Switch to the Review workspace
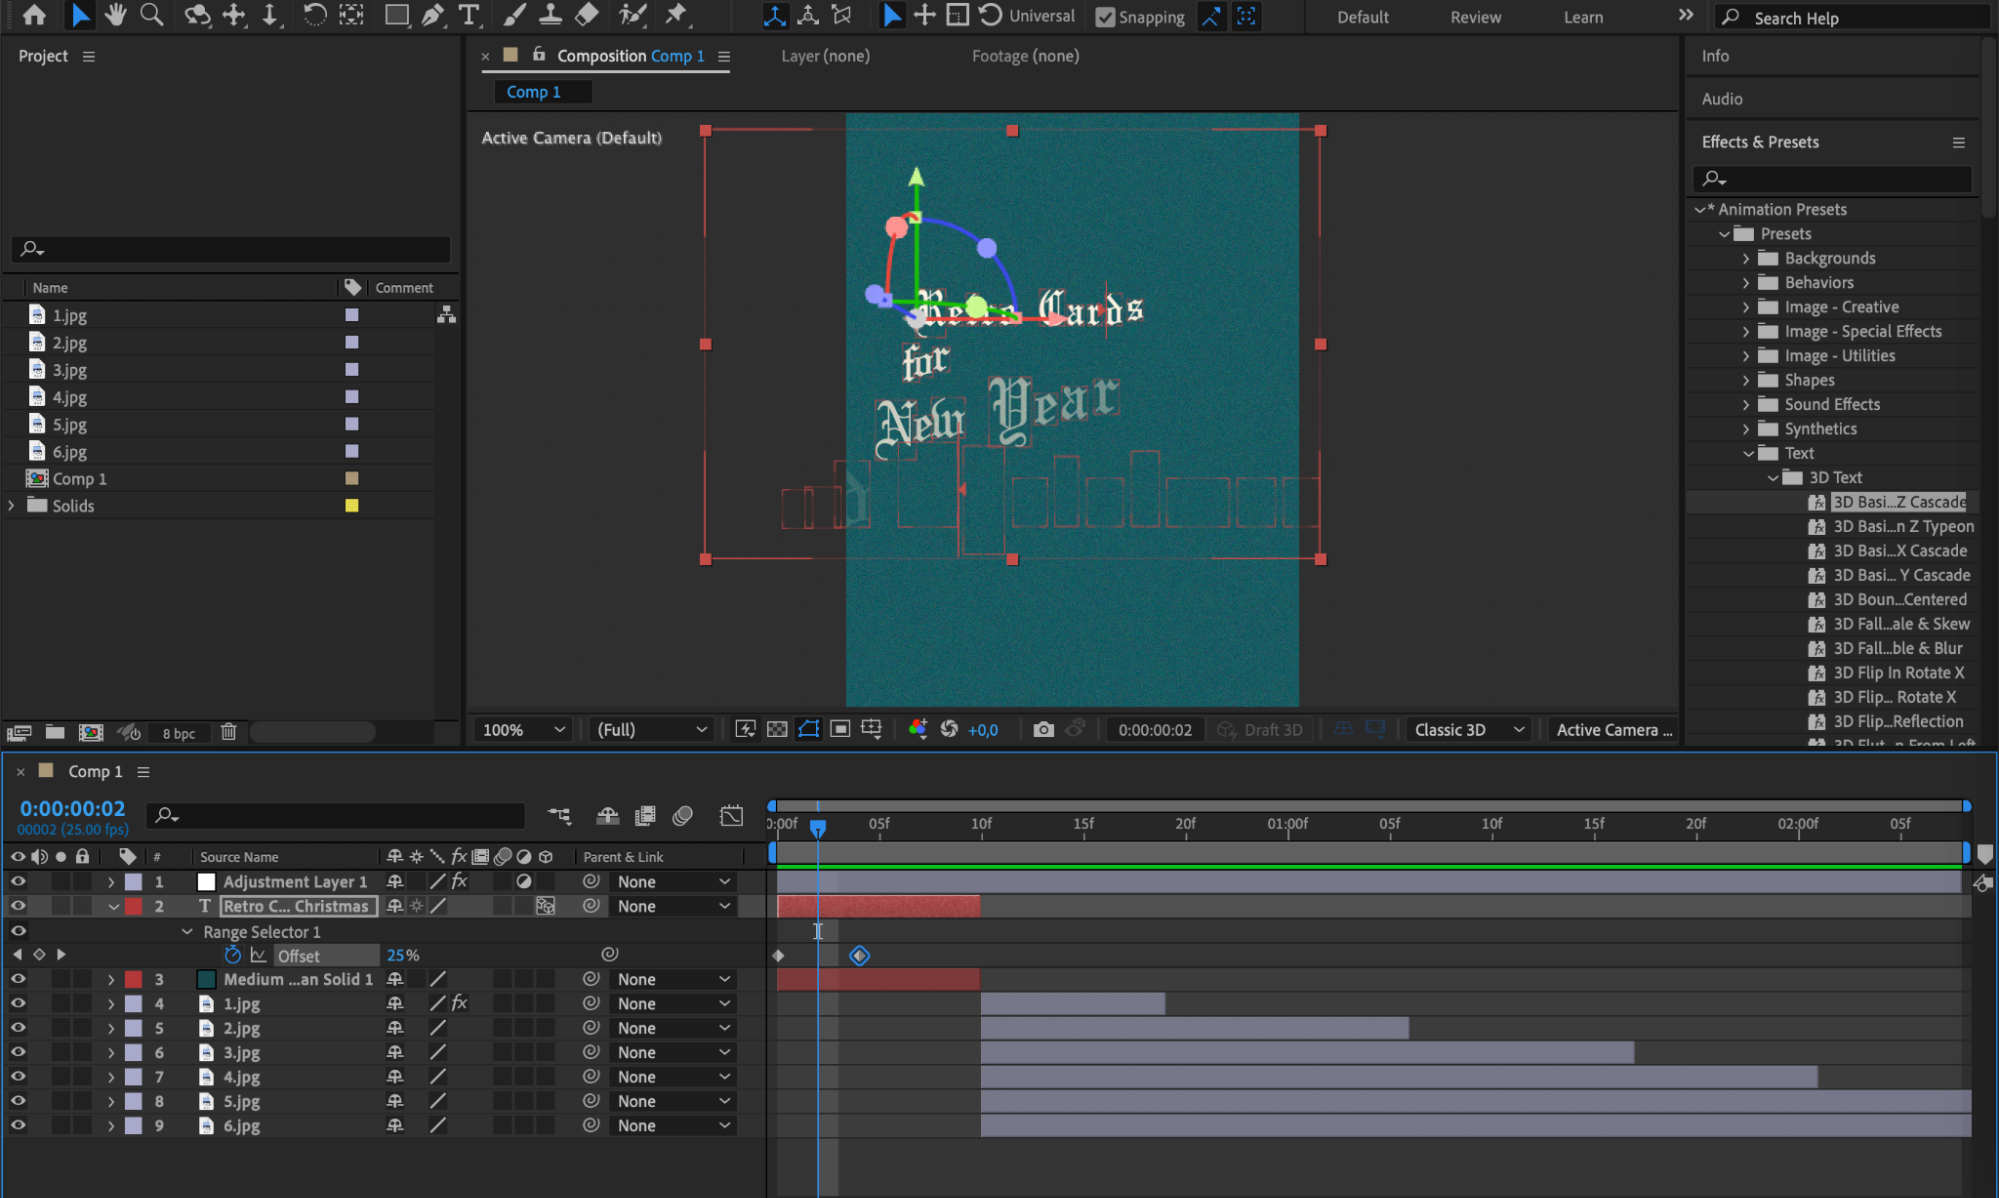Viewport: 1999px width, 1198px height. [1475, 17]
